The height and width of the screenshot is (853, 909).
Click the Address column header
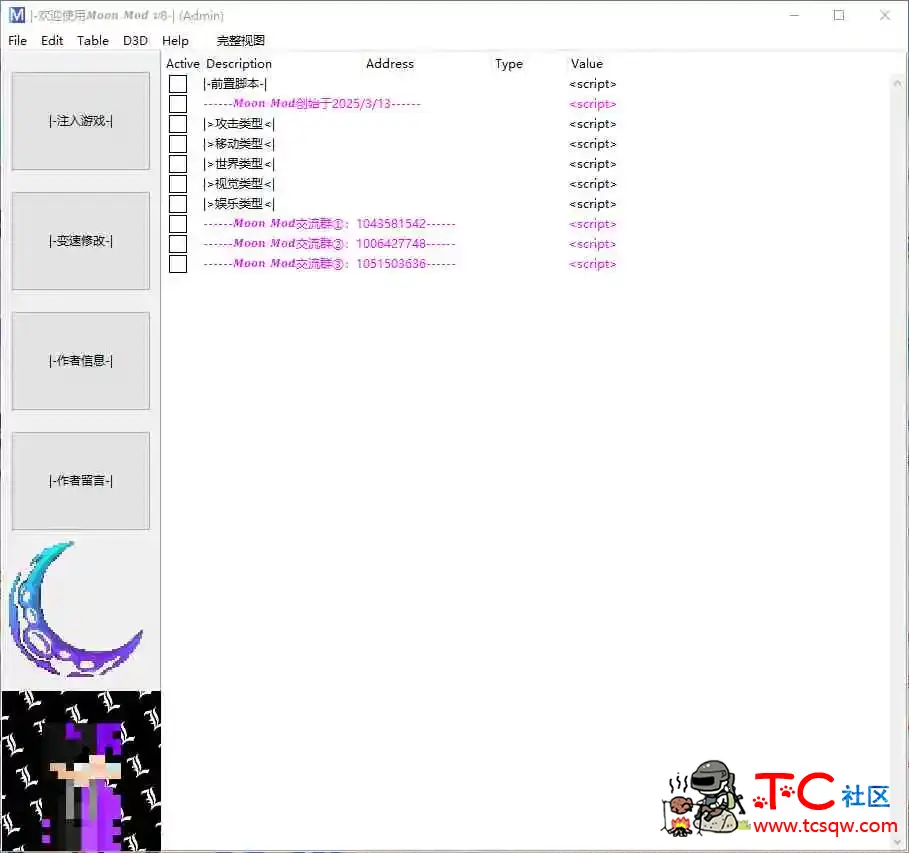click(390, 64)
